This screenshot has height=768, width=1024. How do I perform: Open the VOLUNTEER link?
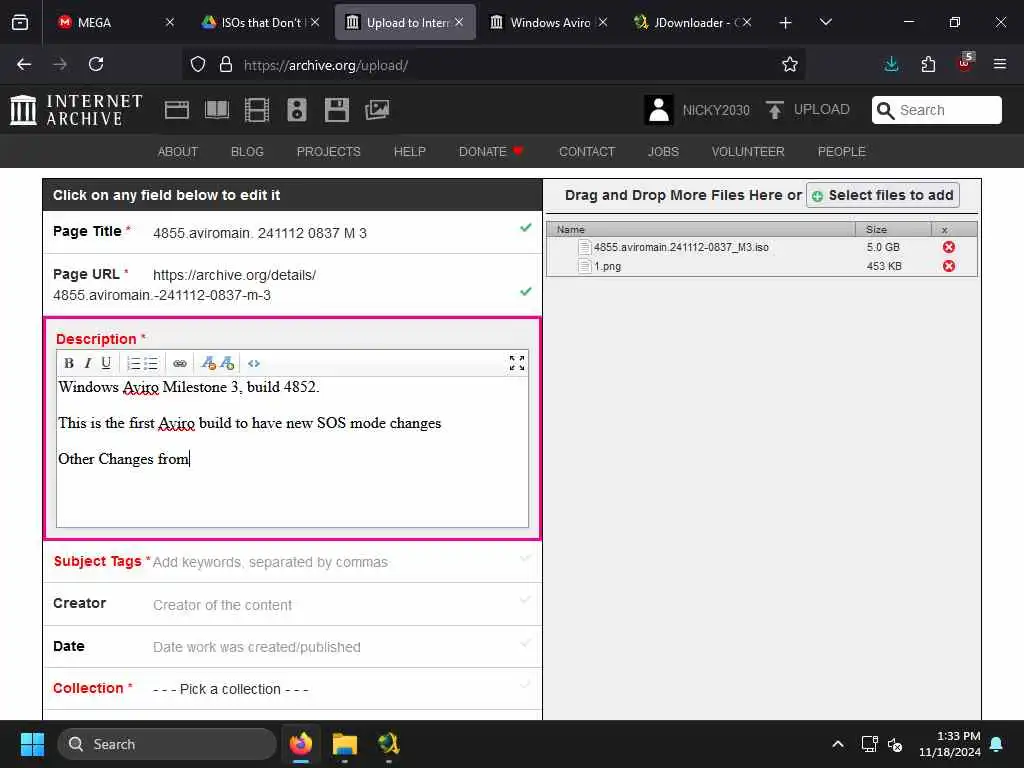click(x=748, y=152)
